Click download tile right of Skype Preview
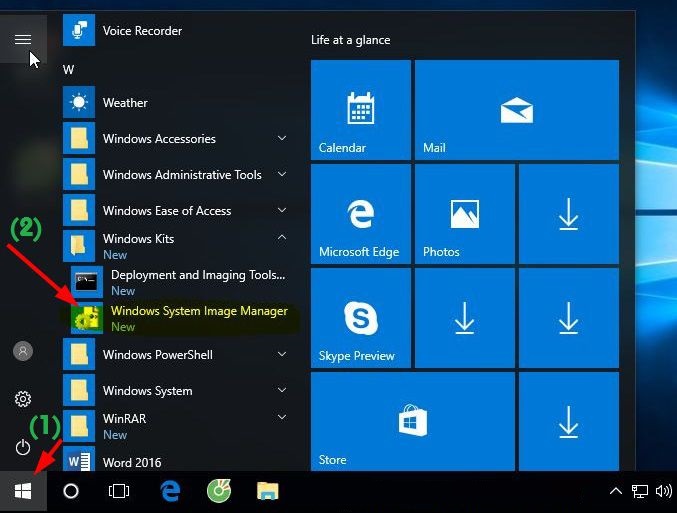Image resolution: width=677 pixels, height=513 pixels. click(465, 318)
